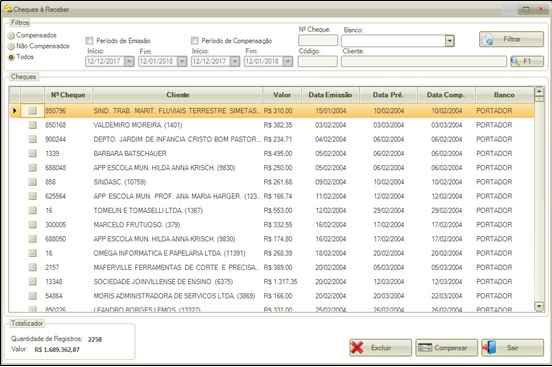Check the box for cheque 2157
Image resolution: width=552 pixels, height=367 pixels.
(x=32, y=267)
